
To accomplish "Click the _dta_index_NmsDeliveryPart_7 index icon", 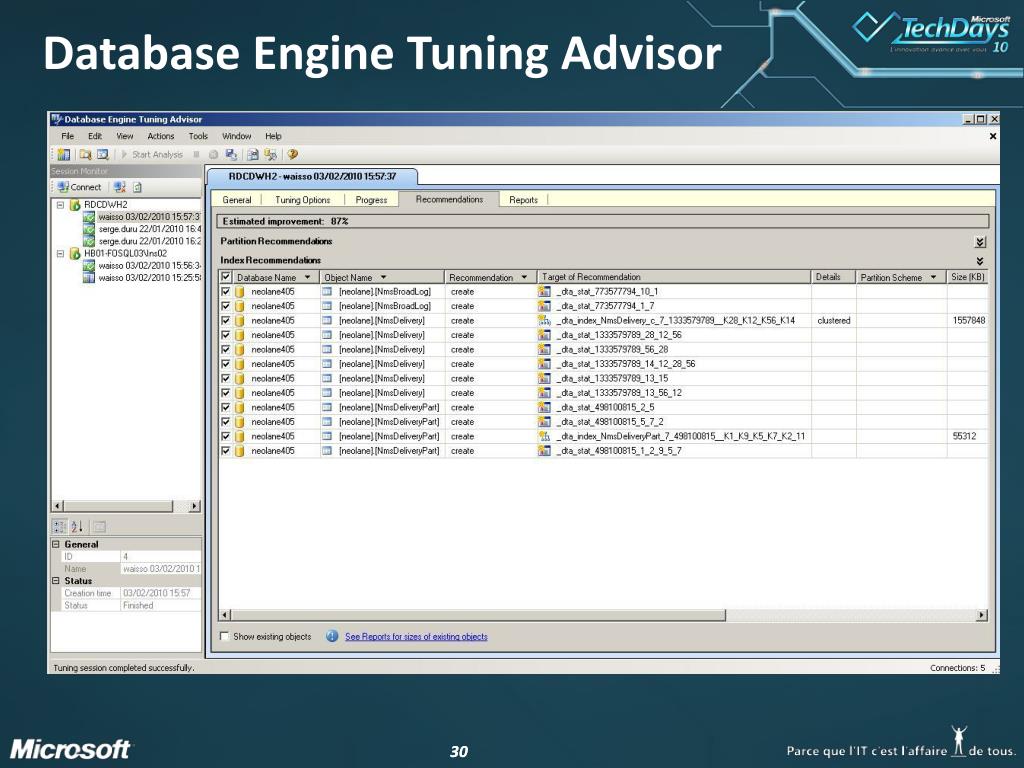I will click(x=544, y=436).
